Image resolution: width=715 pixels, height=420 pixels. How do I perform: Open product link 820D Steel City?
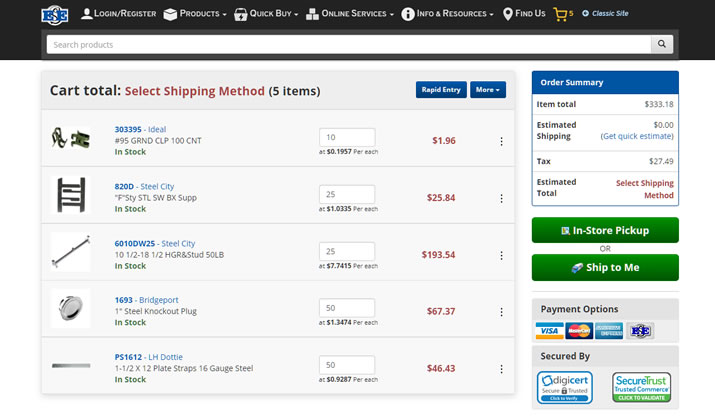[144, 187]
